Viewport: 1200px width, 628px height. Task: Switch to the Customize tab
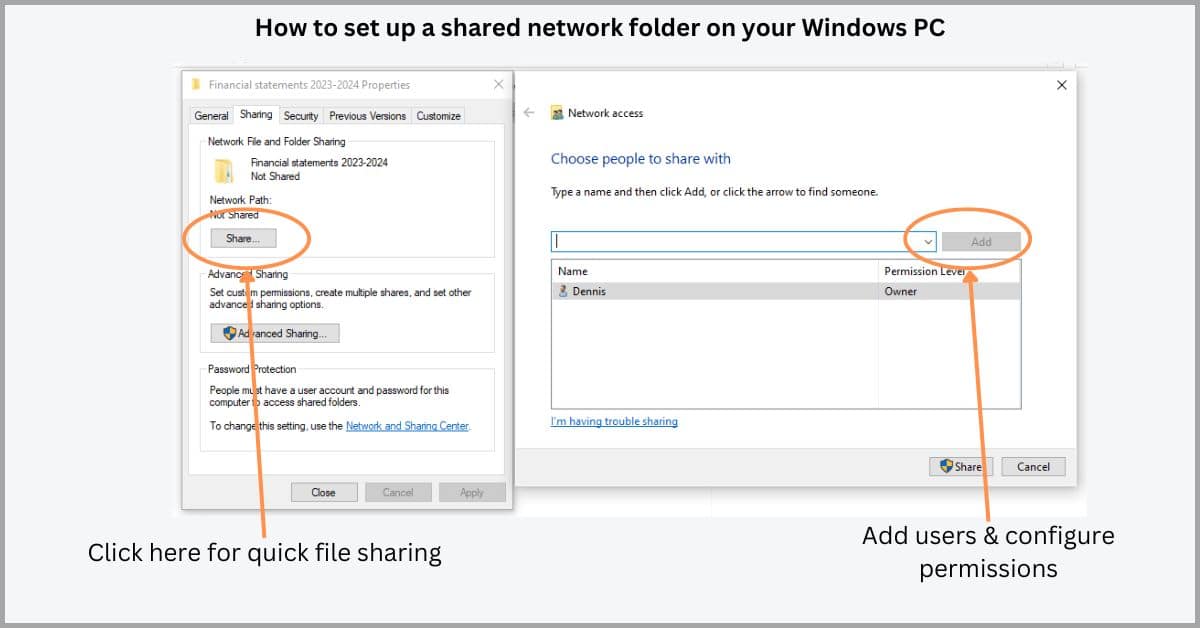click(x=438, y=116)
